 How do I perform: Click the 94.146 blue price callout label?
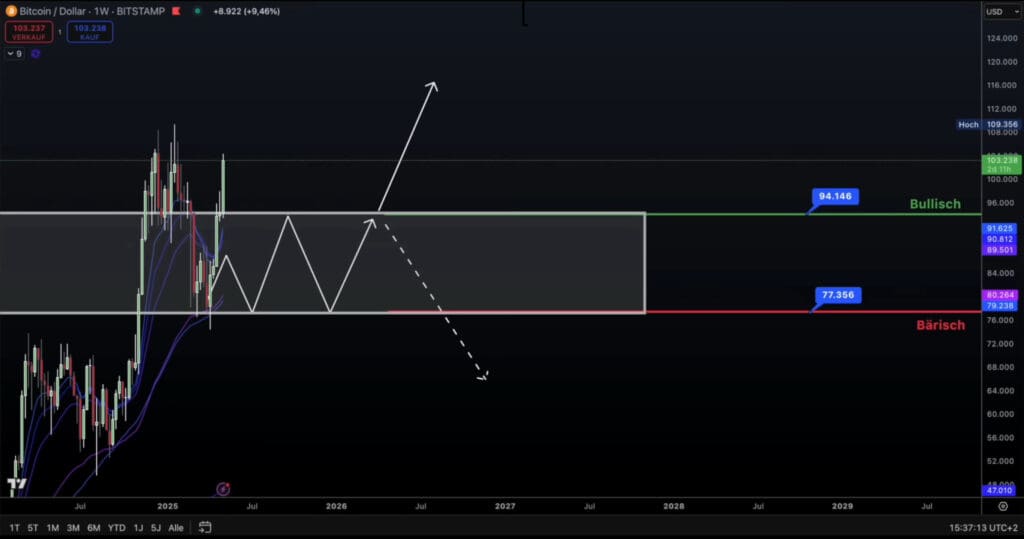pyautogui.click(x=834, y=197)
